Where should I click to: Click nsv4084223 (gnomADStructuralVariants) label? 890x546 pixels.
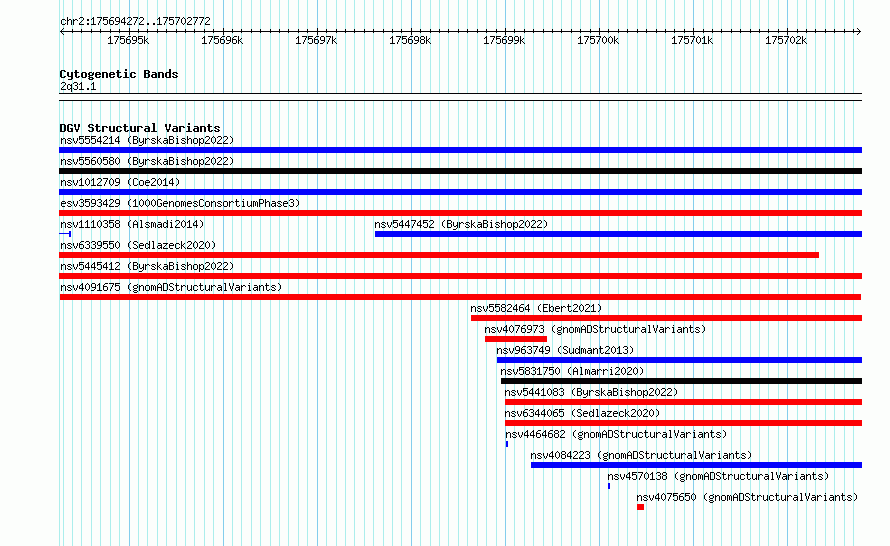641,455
